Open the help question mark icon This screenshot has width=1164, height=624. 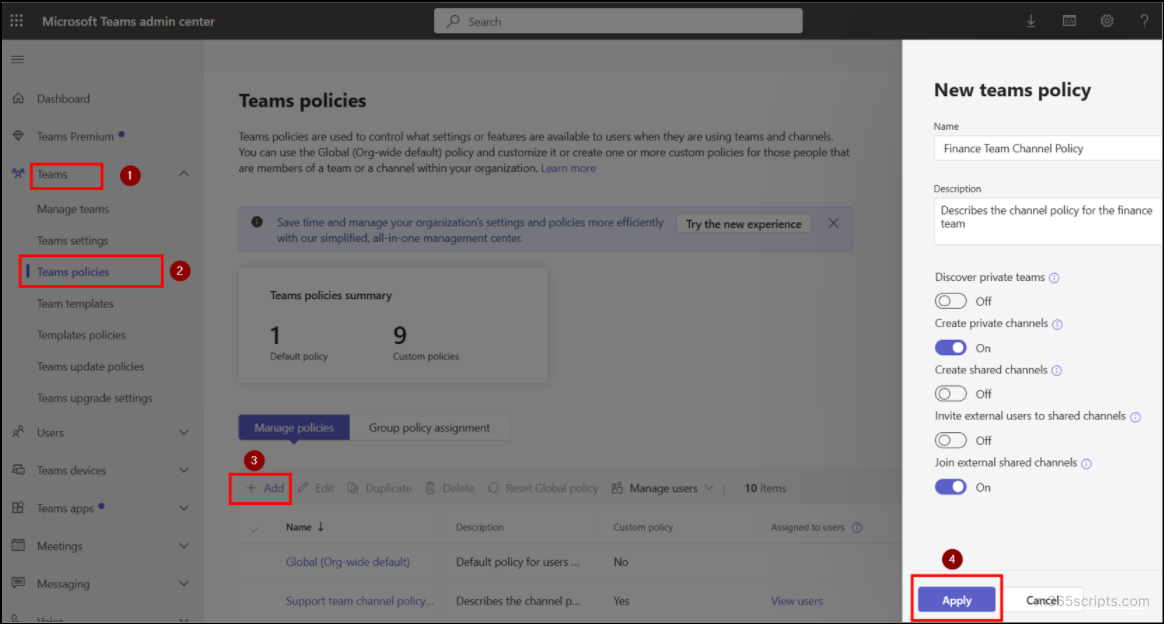[x=1144, y=21]
